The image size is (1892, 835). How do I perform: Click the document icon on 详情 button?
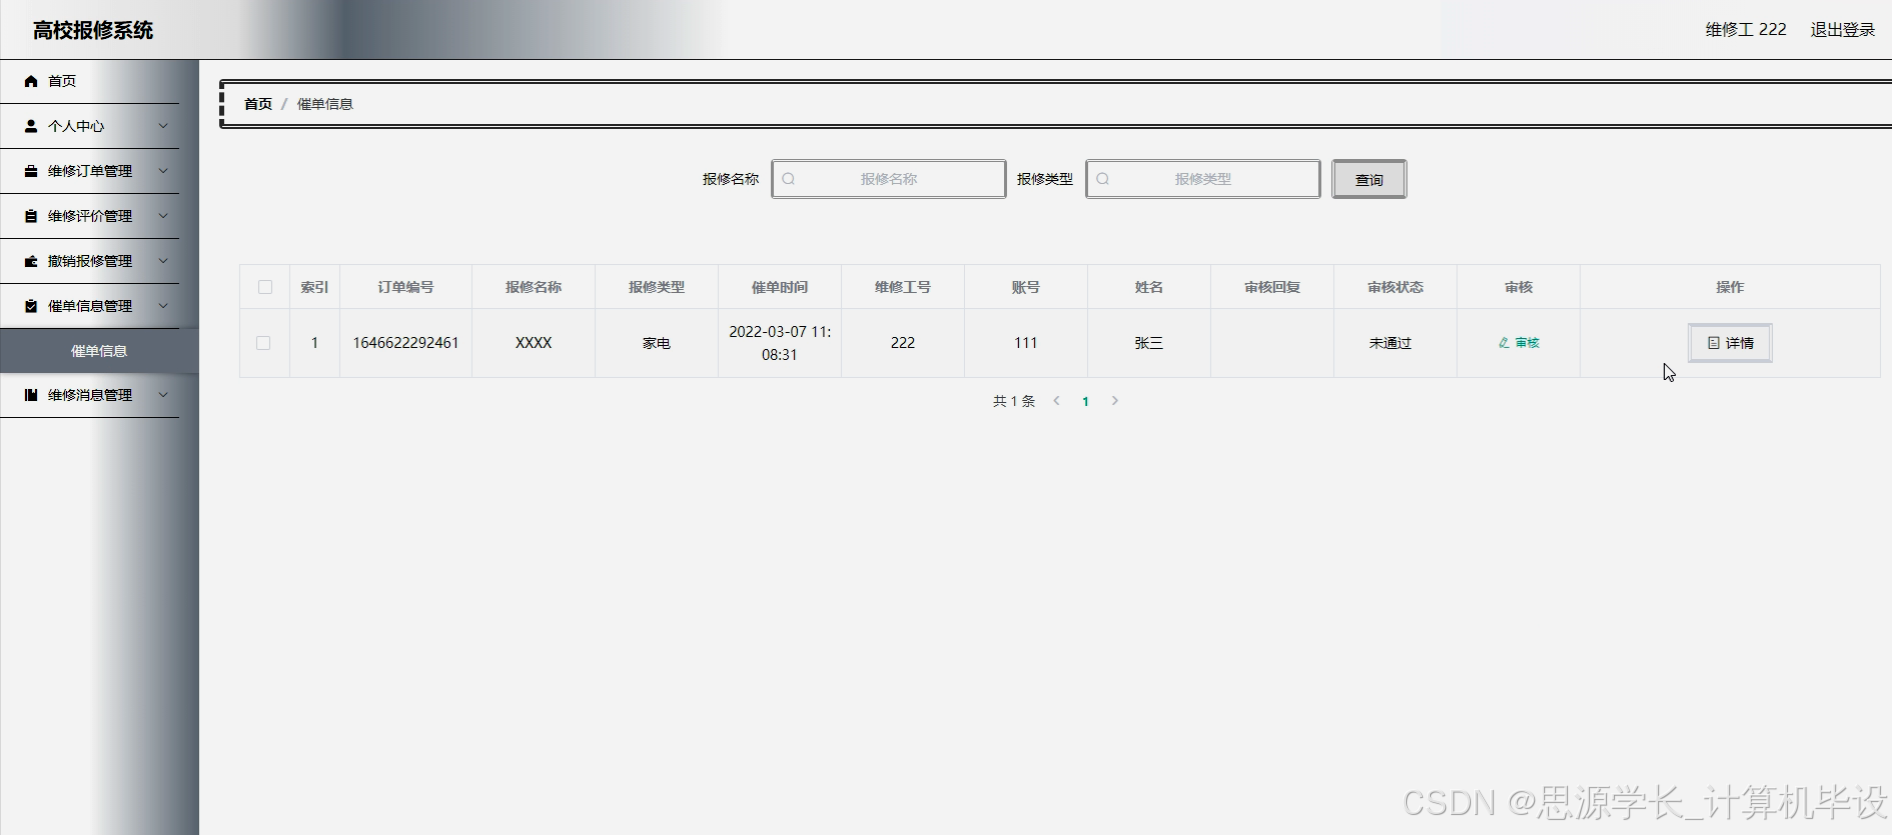[x=1713, y=343]
